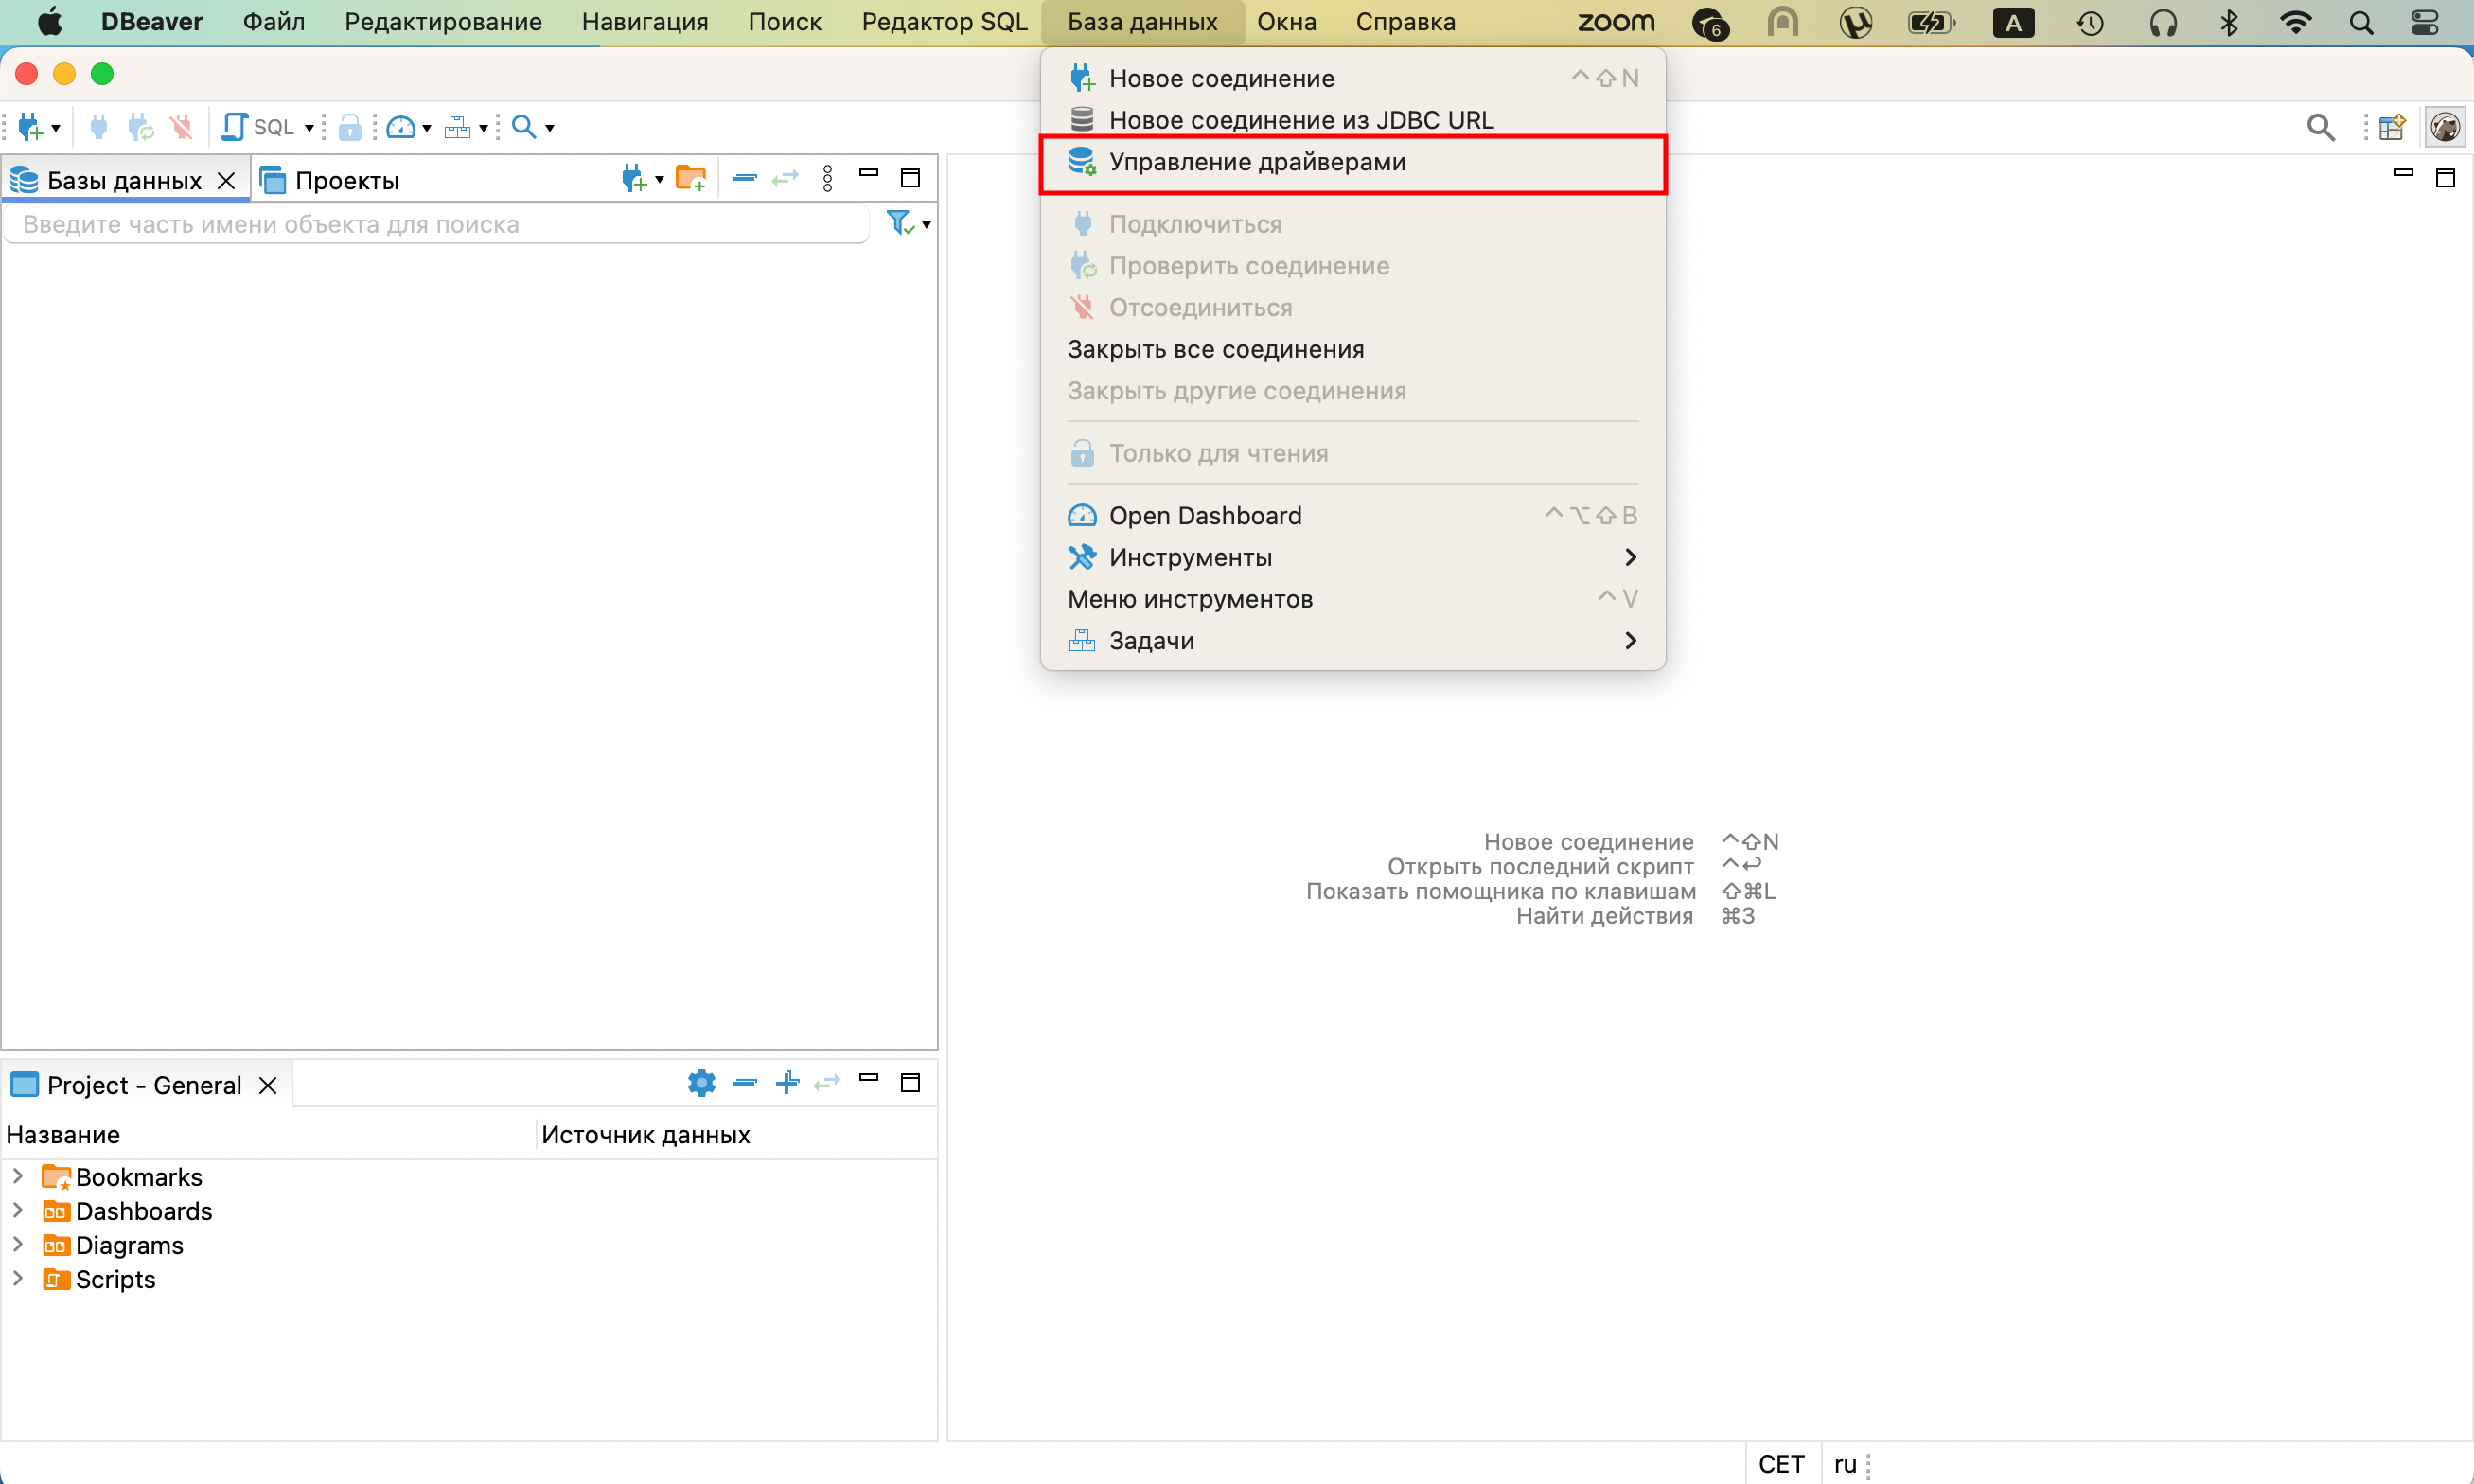Click the SQL editor toolbar icon
Screen dimensions: 2474x1484
[235, 127]
